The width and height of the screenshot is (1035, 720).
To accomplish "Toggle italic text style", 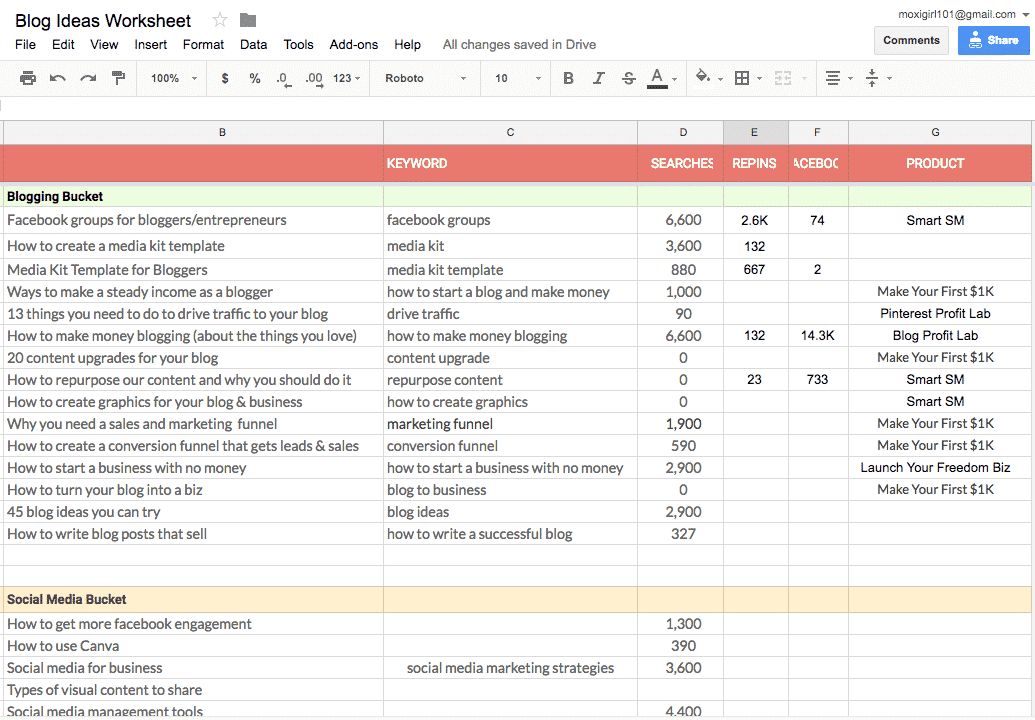I will point(599,79).
